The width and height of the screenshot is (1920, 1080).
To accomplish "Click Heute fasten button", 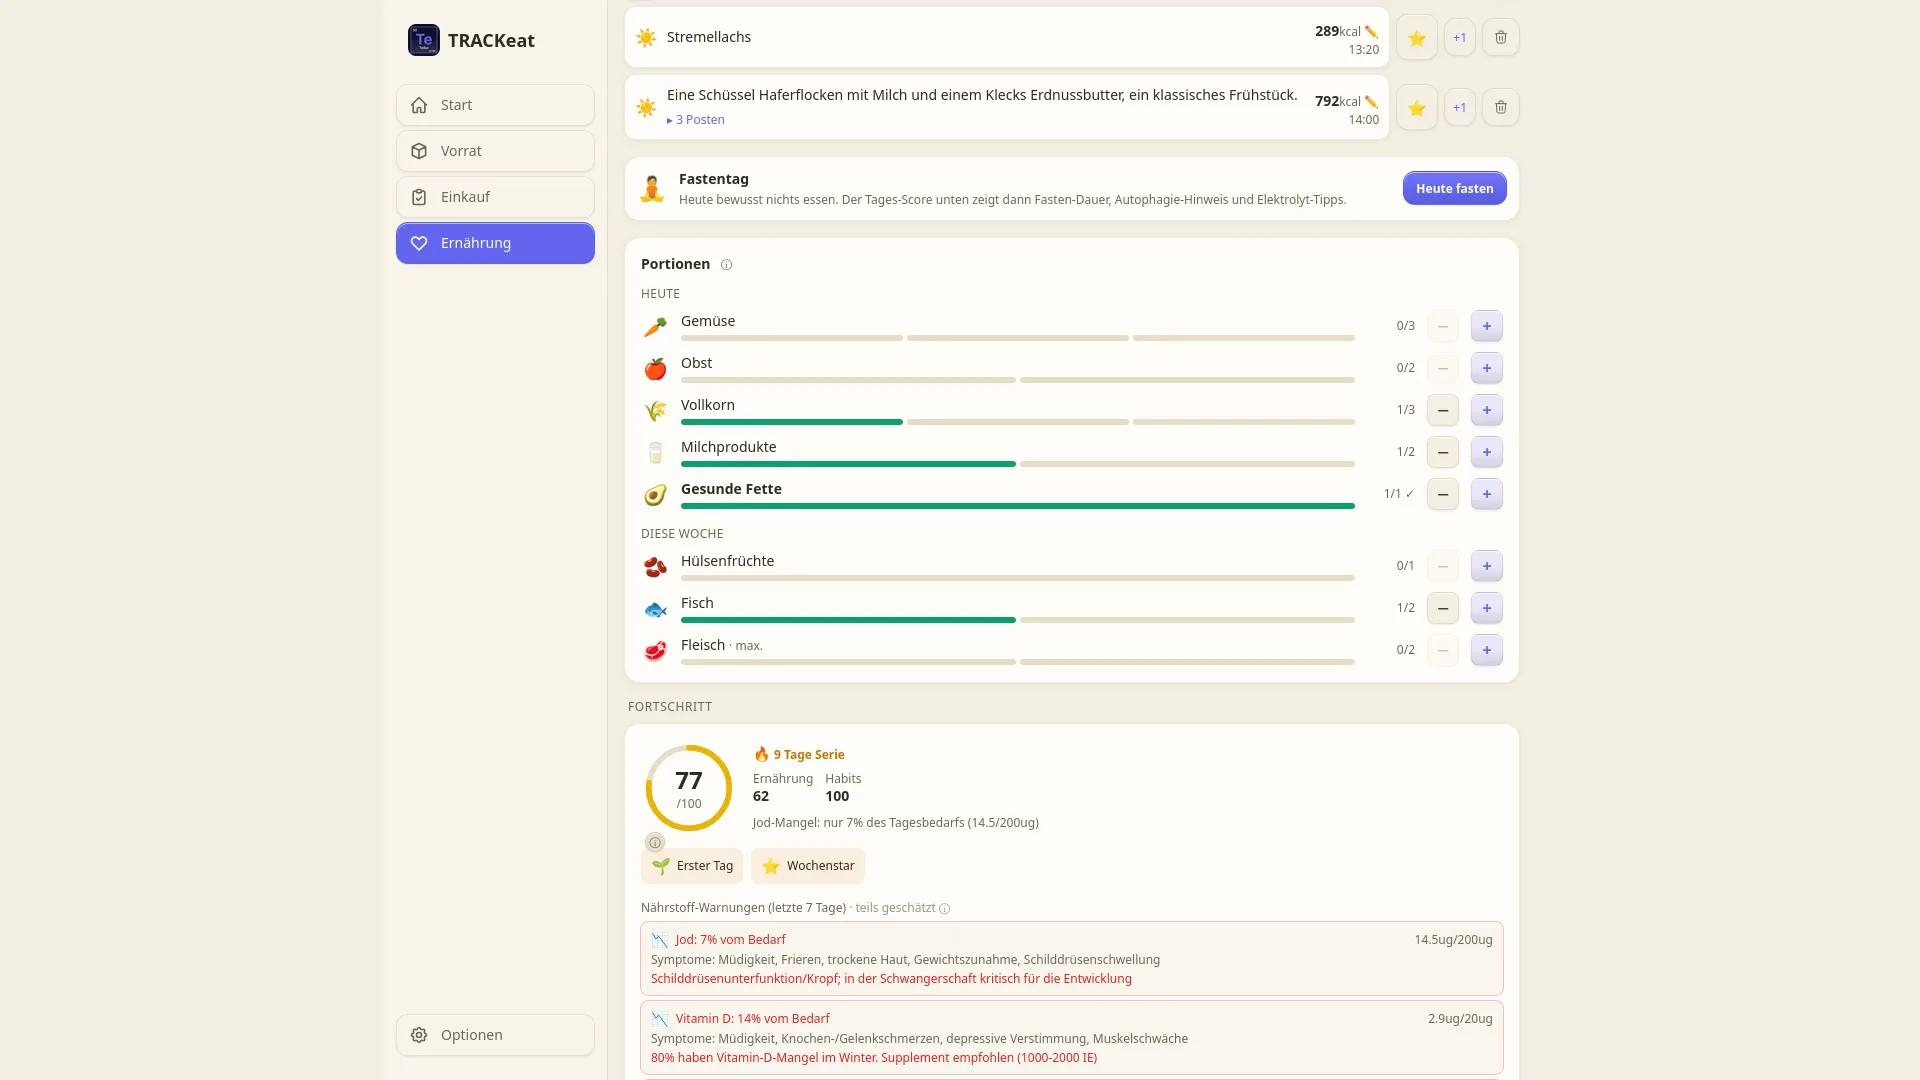I will (x=1454, y=188).
